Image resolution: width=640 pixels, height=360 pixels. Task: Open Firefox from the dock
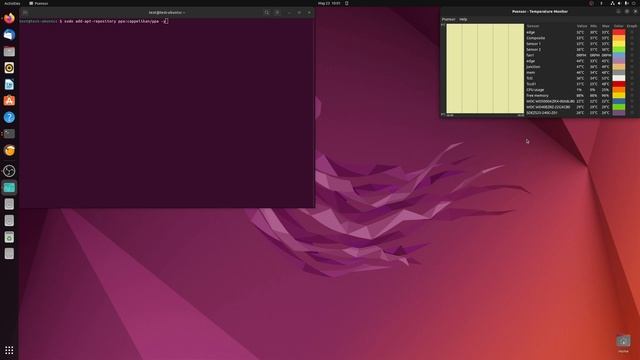coord(9,18)
